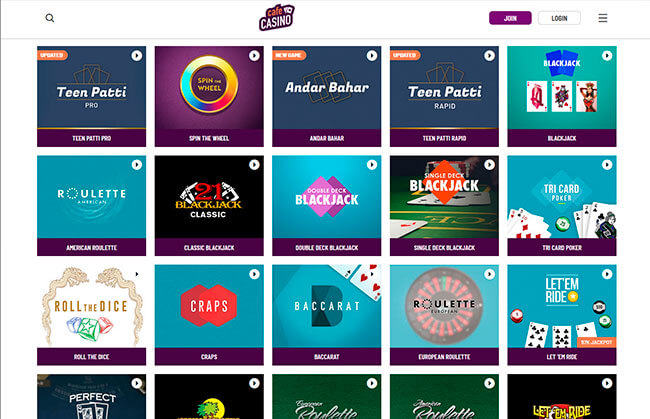Click the Cafe Casino logo
The image size is (650, 419).
tap(276, 17)
